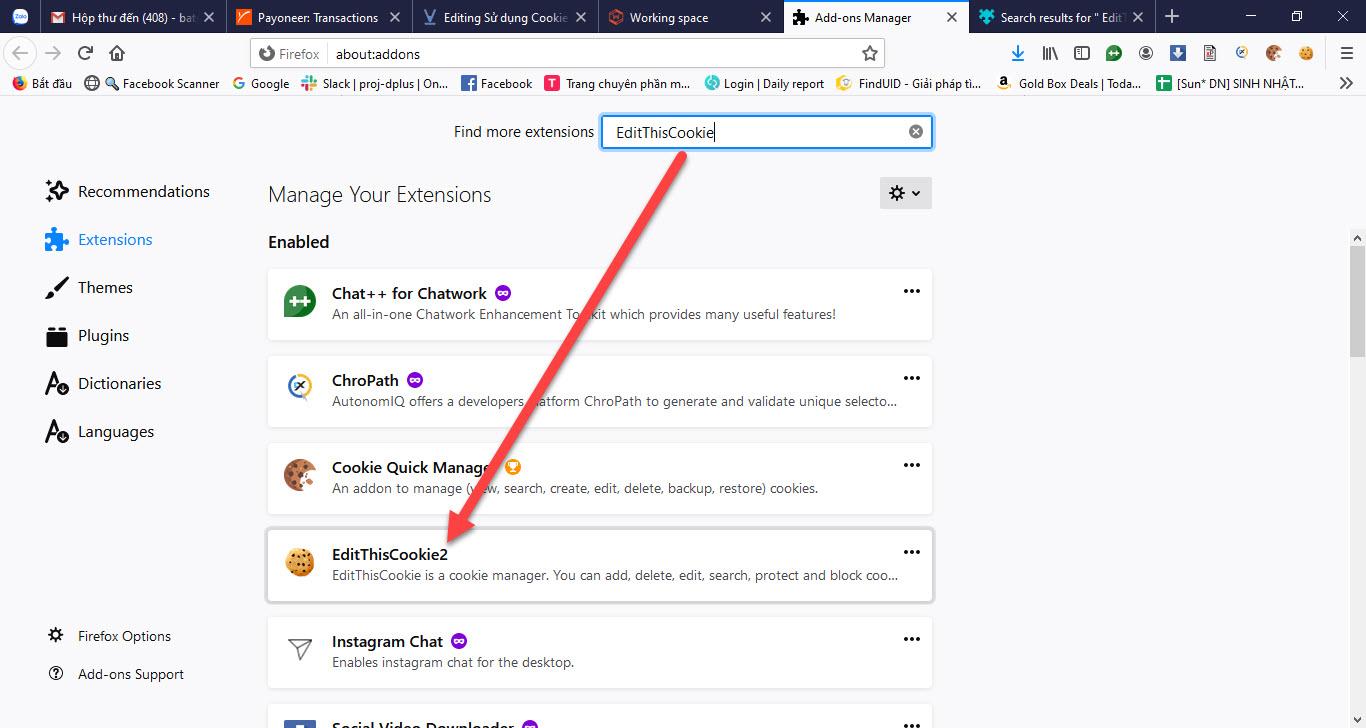
Task: Click the blue video downloader toolbar icon
Action: 1178,53
